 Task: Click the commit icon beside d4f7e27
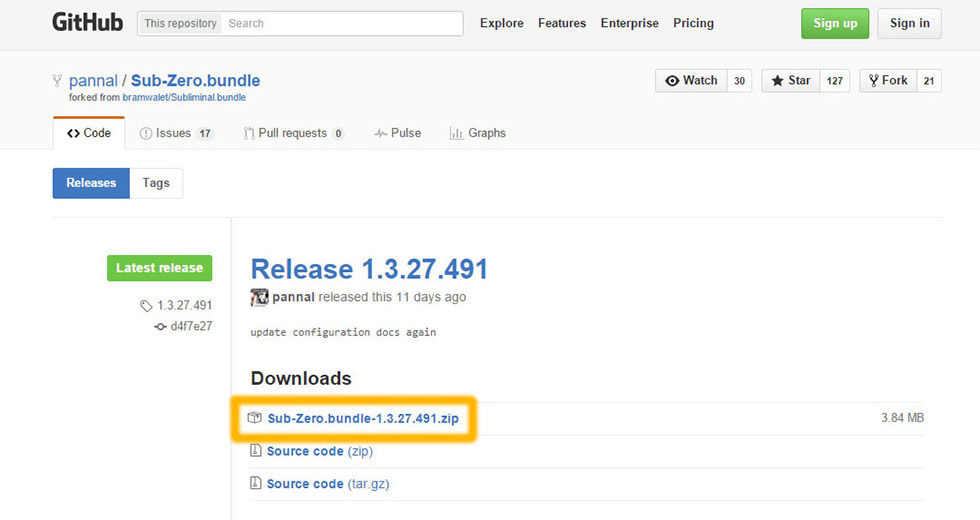click(x=160, y=326)
